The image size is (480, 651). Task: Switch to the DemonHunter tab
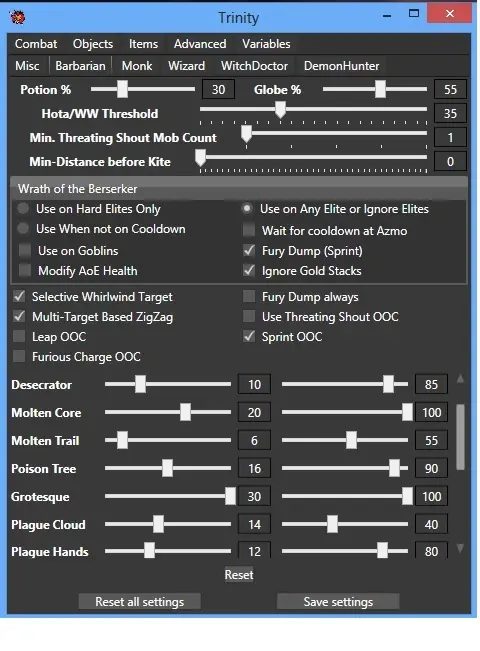pyautogui.click(x=341, y=66)
